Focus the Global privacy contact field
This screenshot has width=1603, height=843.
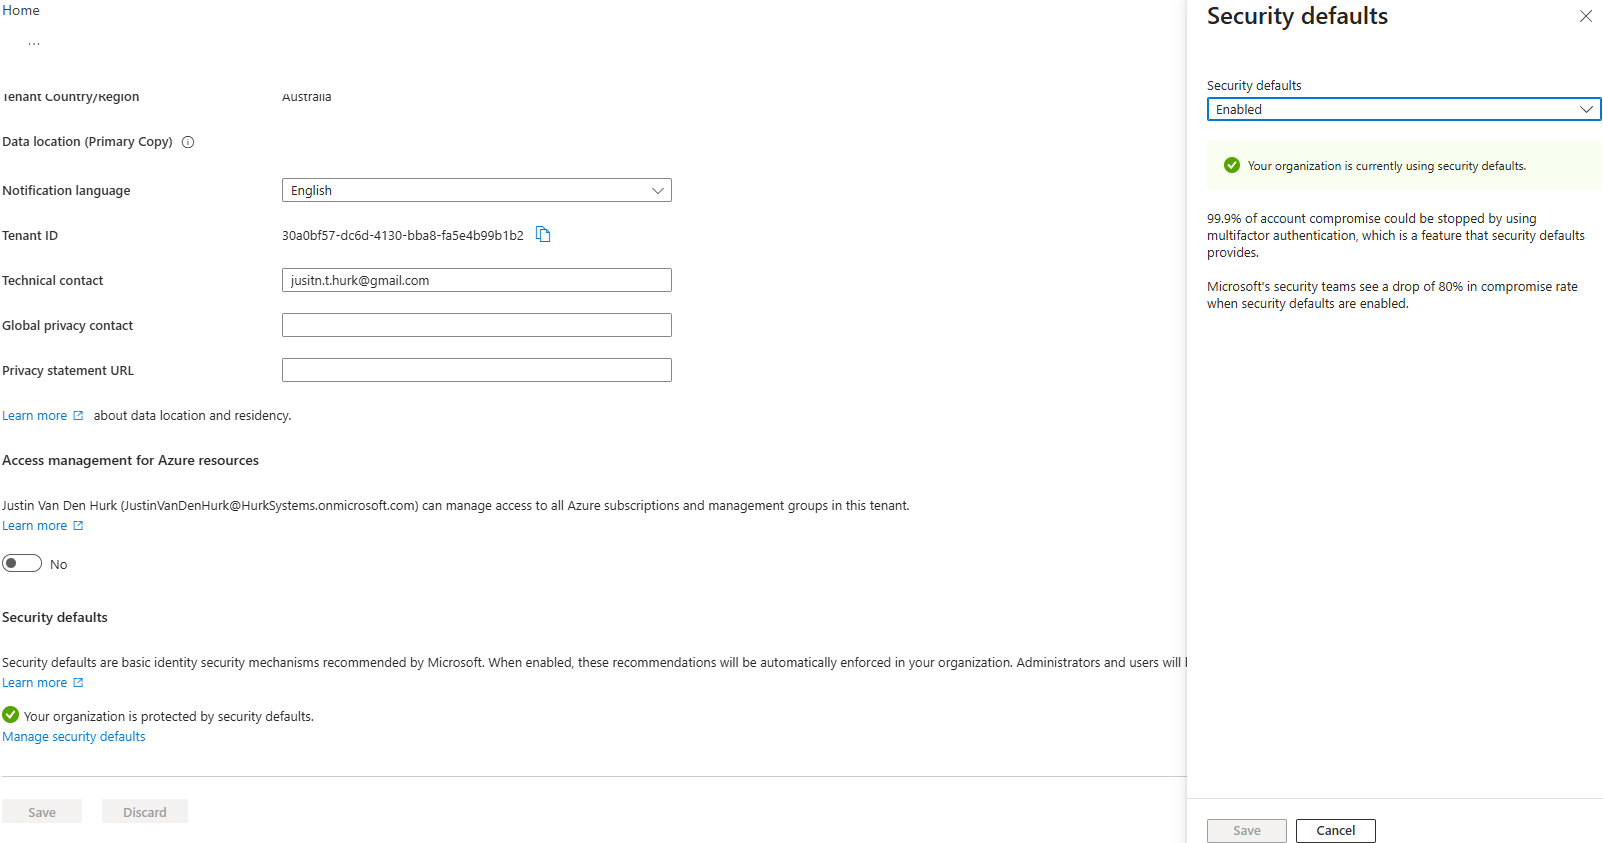(x=476, y=325)
